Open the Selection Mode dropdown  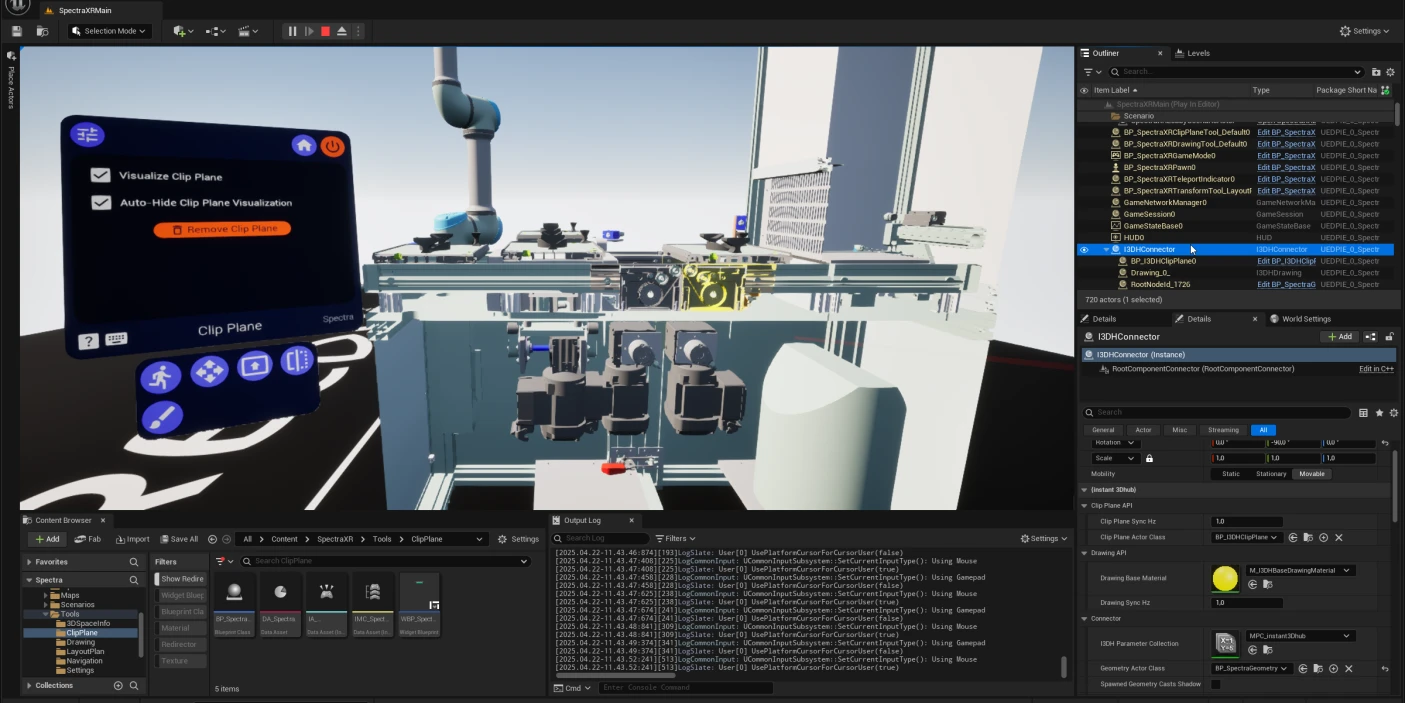[x=110, y=31]
